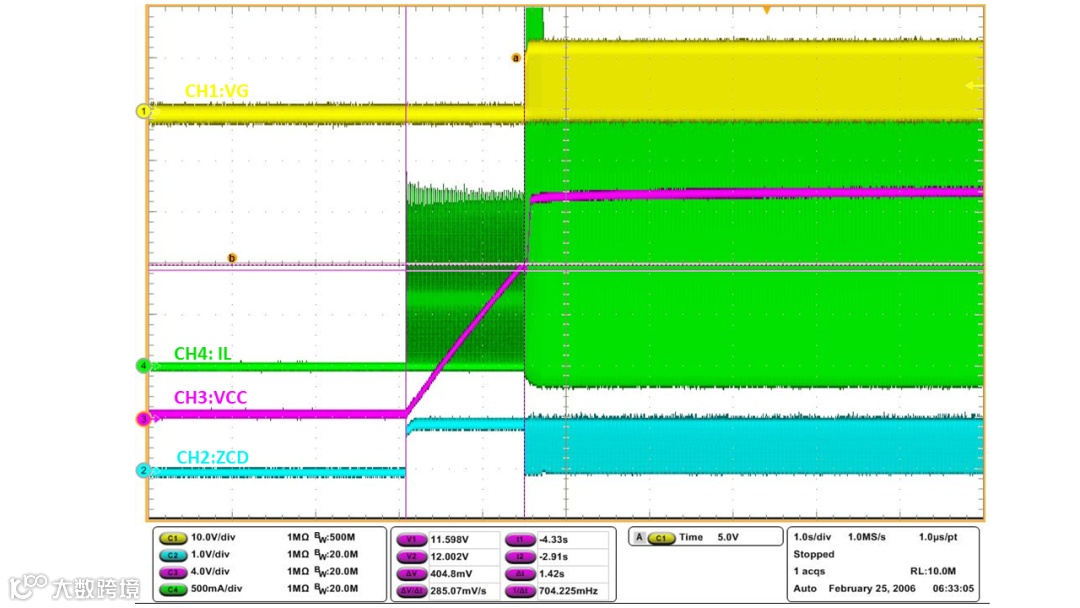Click the C1 trigger source badge next to Time
Viewport: 1080px width, 608px height.
[x=661, y=538]
